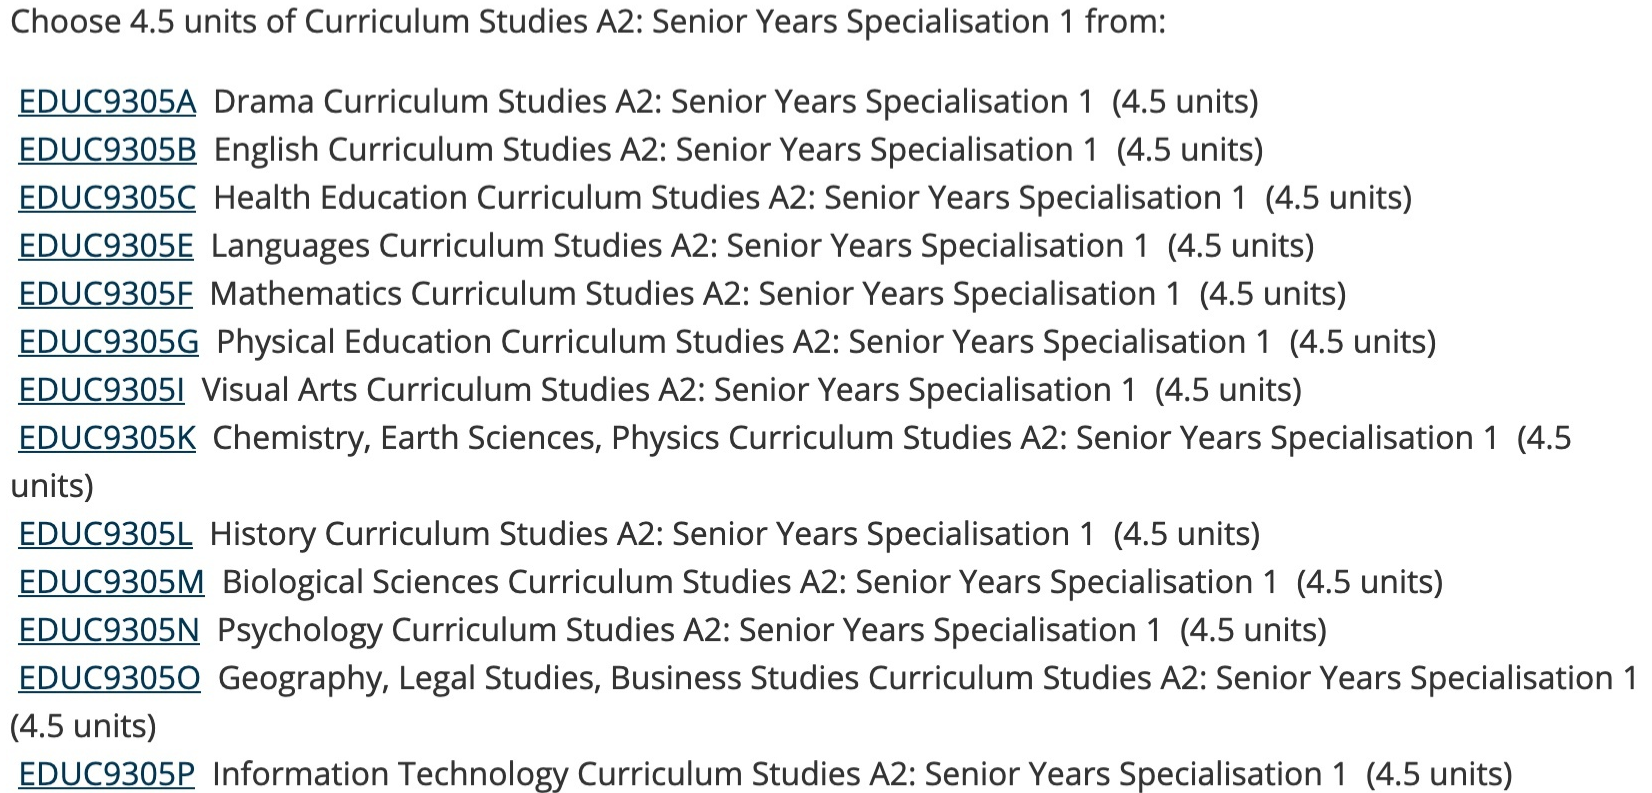Follow the EDUC9305M course code link
This screenshot has height=793, width=1652.
pyautogui.click(x=111, y=582)
